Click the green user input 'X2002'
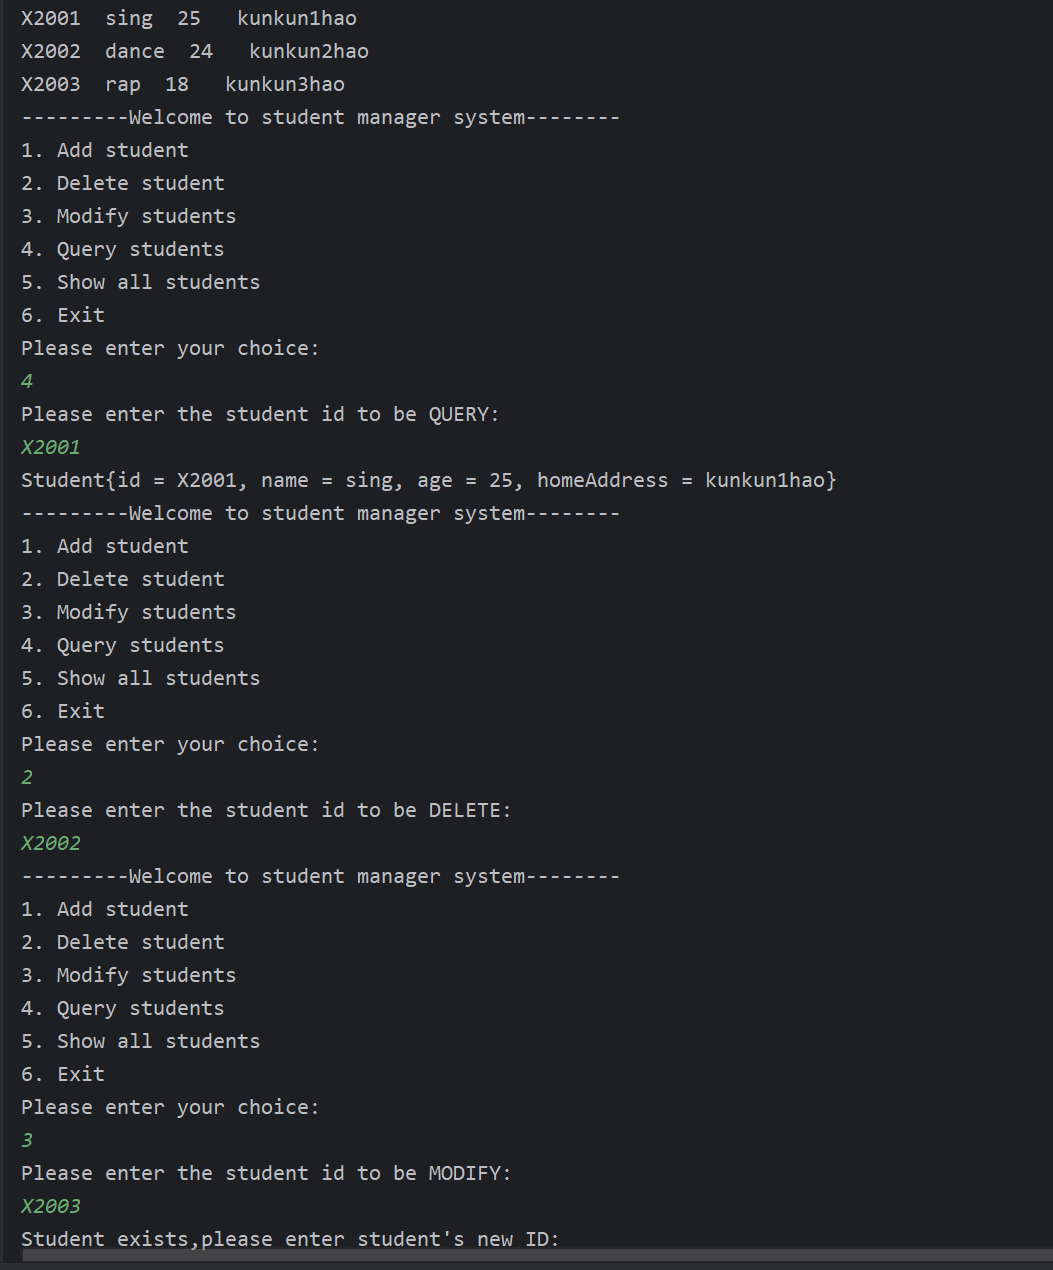Screen dimensions: 1053x1270 (51, 843)
